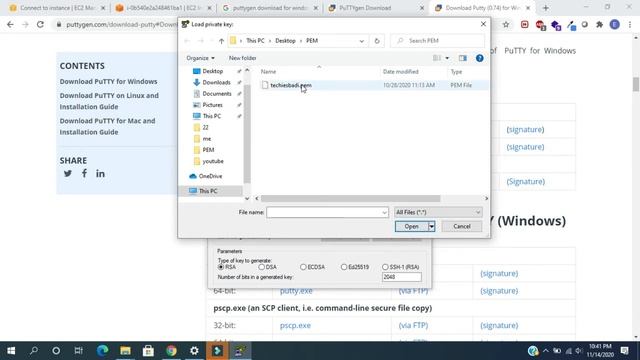Open Windows Start menu

tap(11, 351)
